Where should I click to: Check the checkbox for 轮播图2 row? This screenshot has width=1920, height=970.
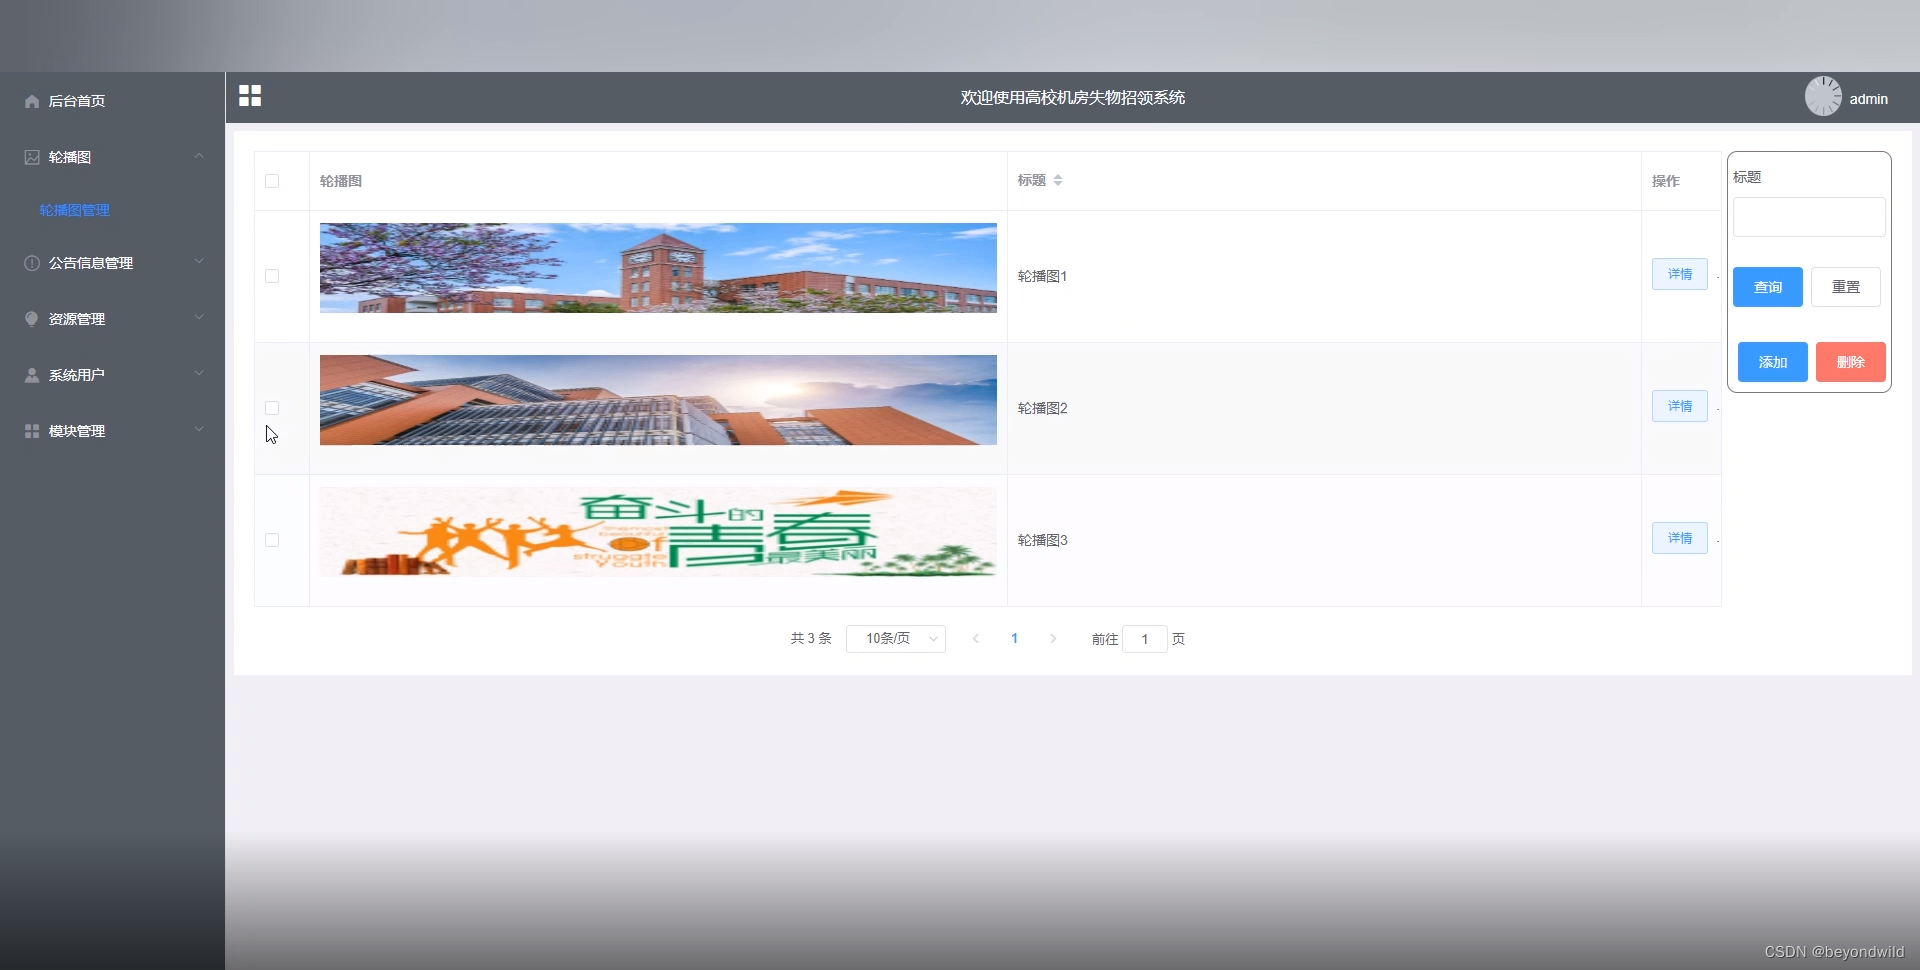click(x=271, y=408)
